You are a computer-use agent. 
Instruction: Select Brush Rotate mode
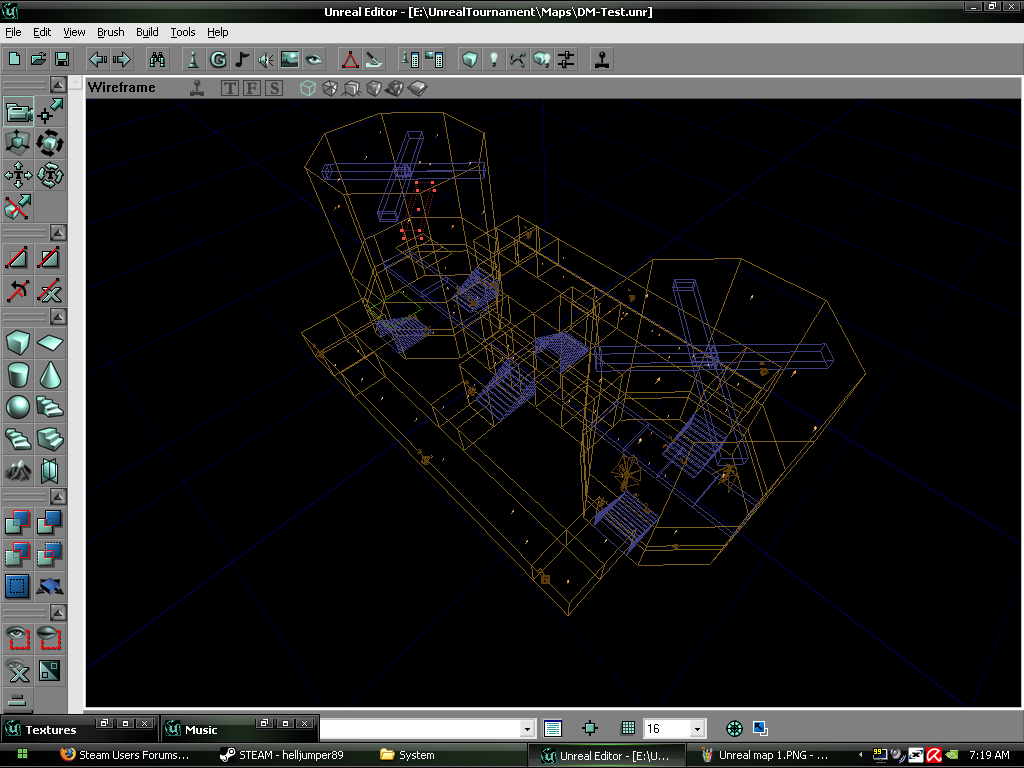tap(50, 144)
